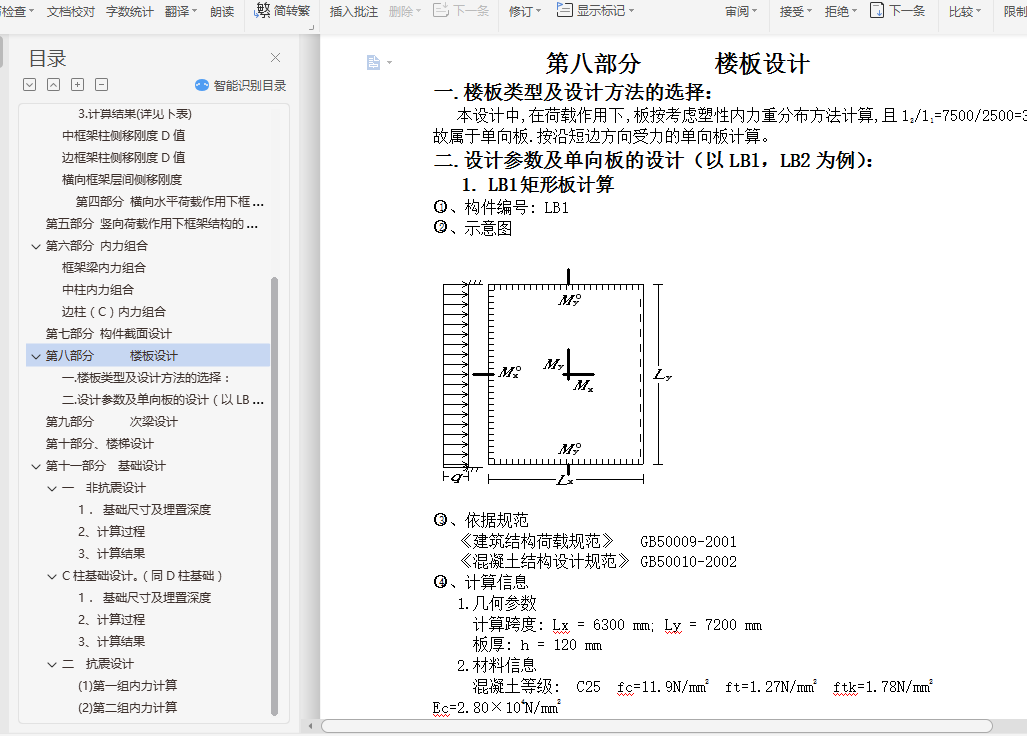Click the 显示标记 markup icon
This screenshot has height=736, width=1027.
[x=564, y=10]
